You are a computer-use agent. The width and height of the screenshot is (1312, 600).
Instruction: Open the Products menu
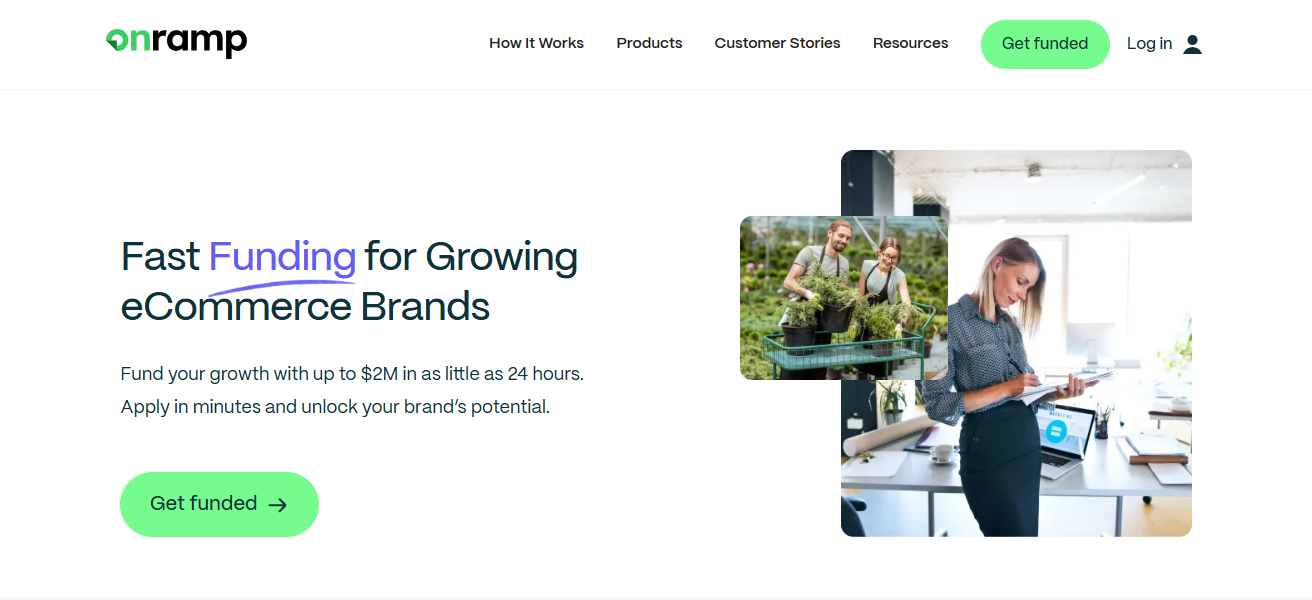coord(649,43)
